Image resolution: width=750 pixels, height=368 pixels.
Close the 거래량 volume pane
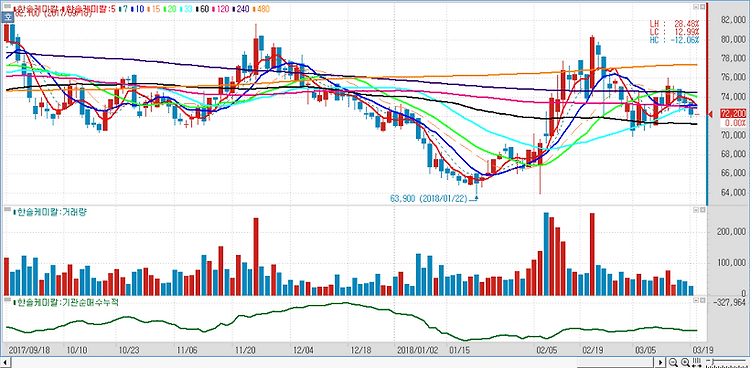[702, 210]
